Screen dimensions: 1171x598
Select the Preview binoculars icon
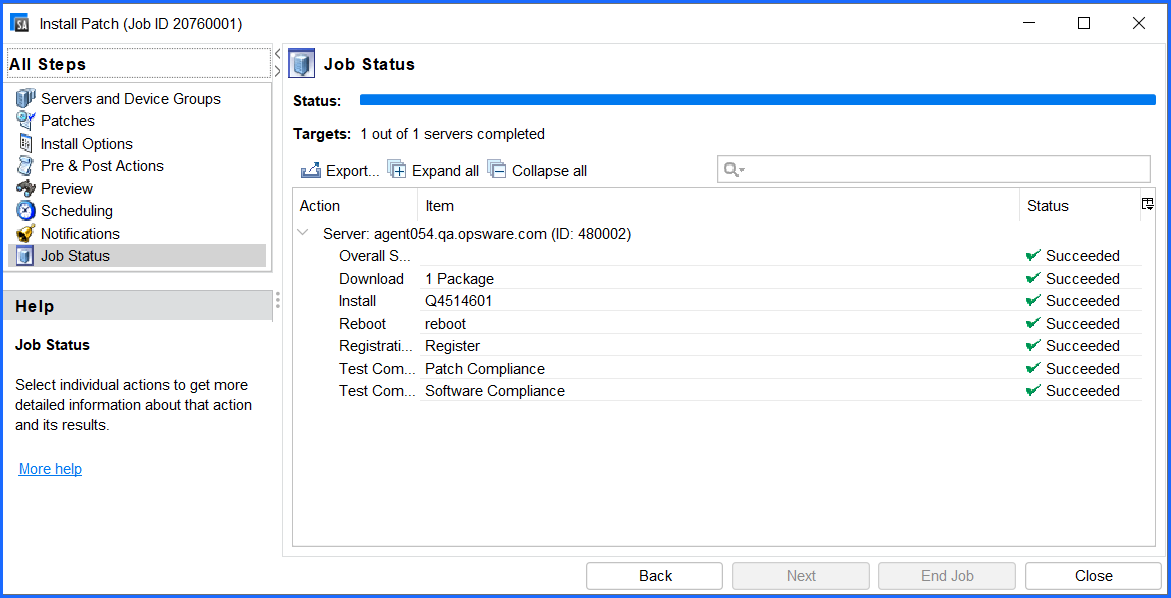(25, 189)
